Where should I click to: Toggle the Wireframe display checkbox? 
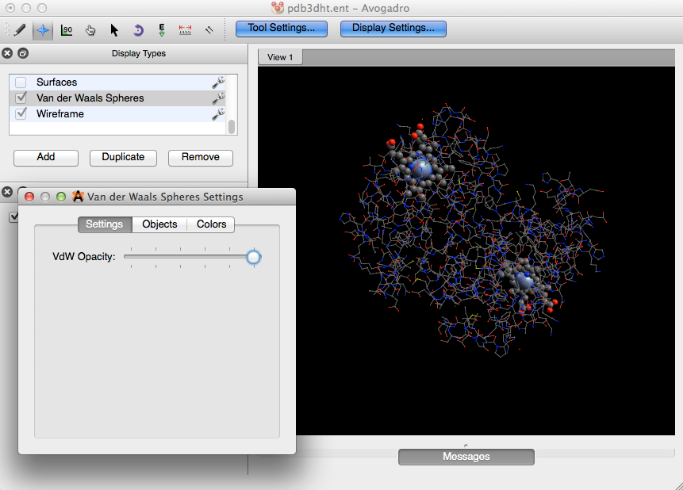21,114
